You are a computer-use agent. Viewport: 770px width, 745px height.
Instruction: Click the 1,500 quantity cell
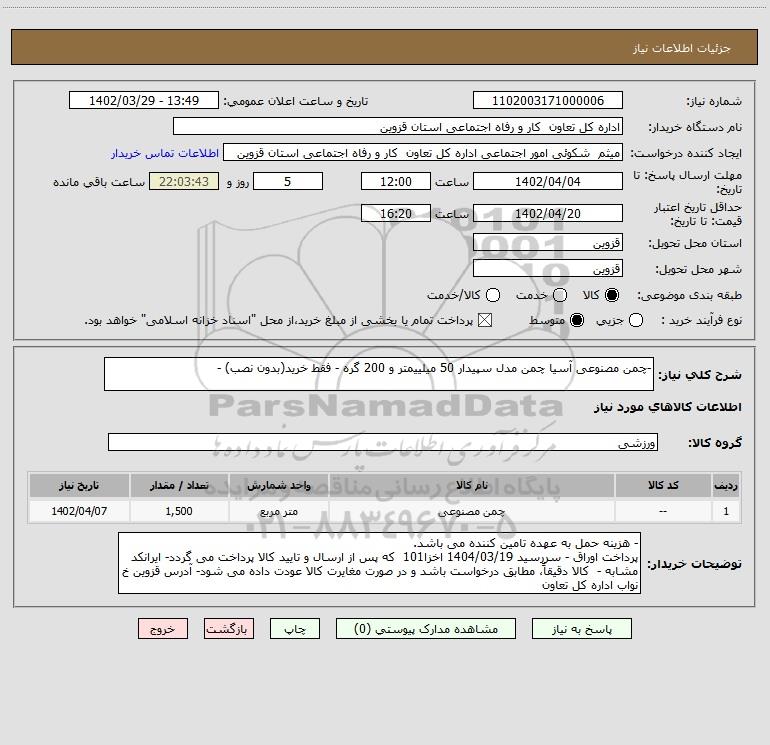pyautogui.click(x=179, y=511)
